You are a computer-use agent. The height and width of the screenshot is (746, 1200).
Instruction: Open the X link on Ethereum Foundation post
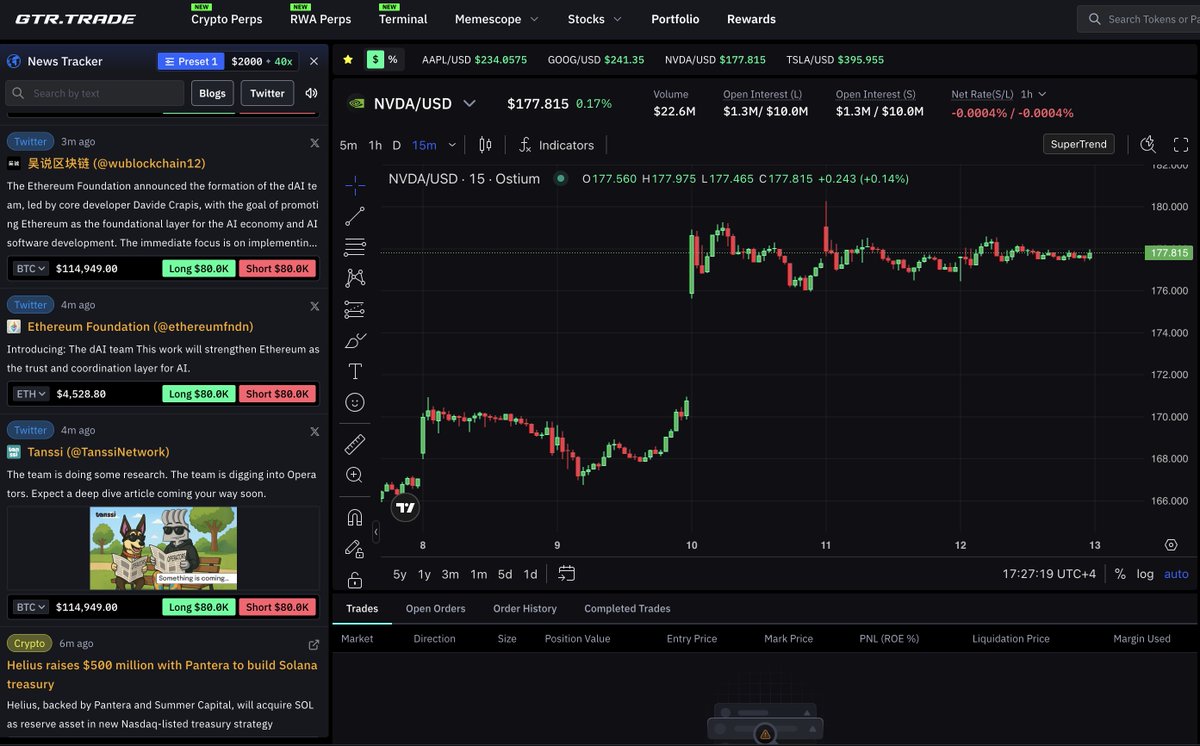tap(315, 305)
